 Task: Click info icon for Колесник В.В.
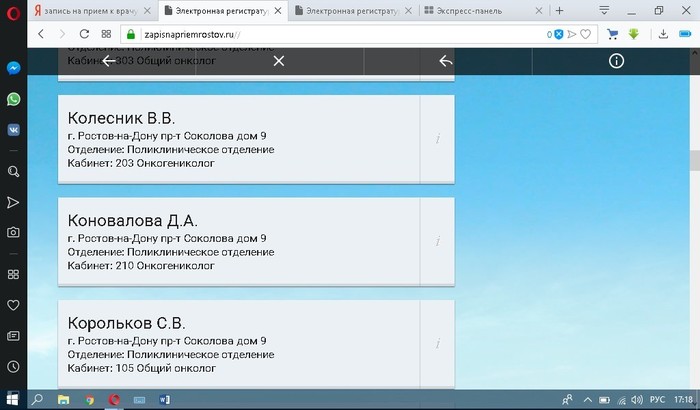(x=437, y=139)
